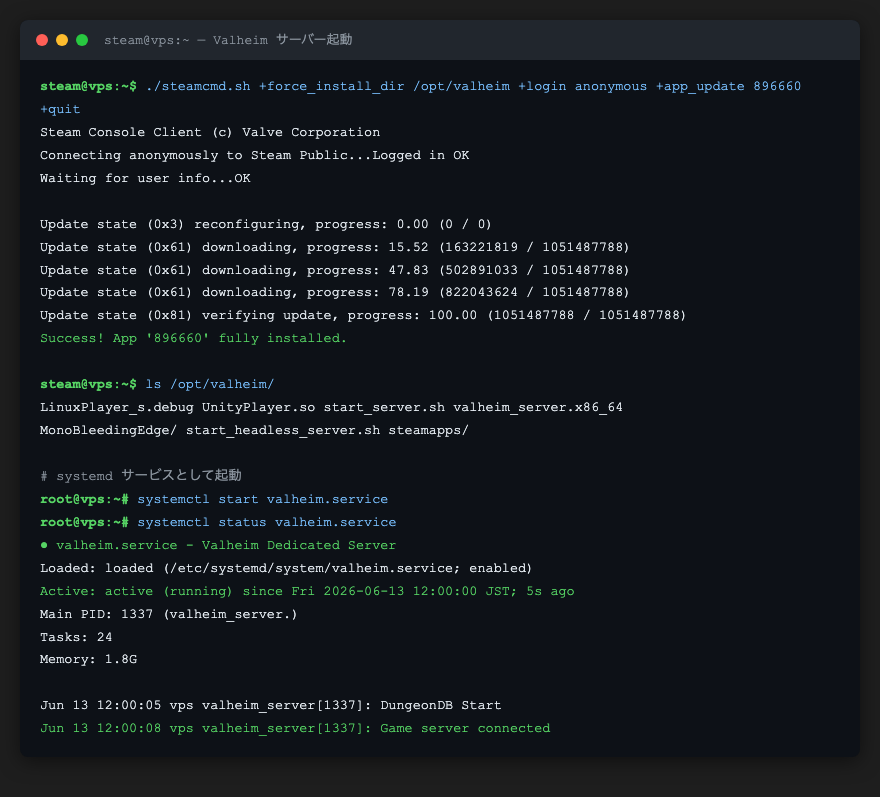
Task: Click the 'systemctl status valheim.service' command
Action: tap(267, 523)
